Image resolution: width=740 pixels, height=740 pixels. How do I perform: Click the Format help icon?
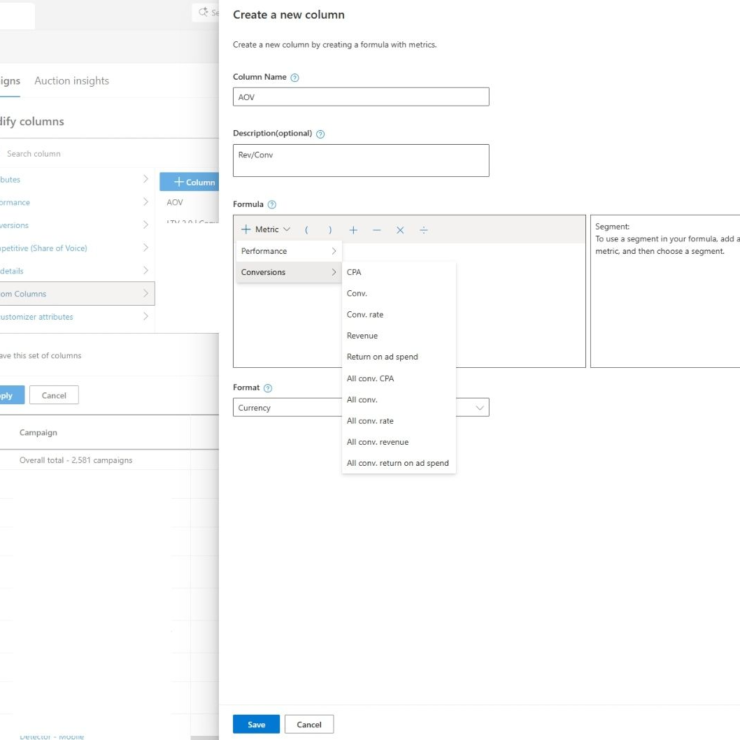(x=268, y=388)
